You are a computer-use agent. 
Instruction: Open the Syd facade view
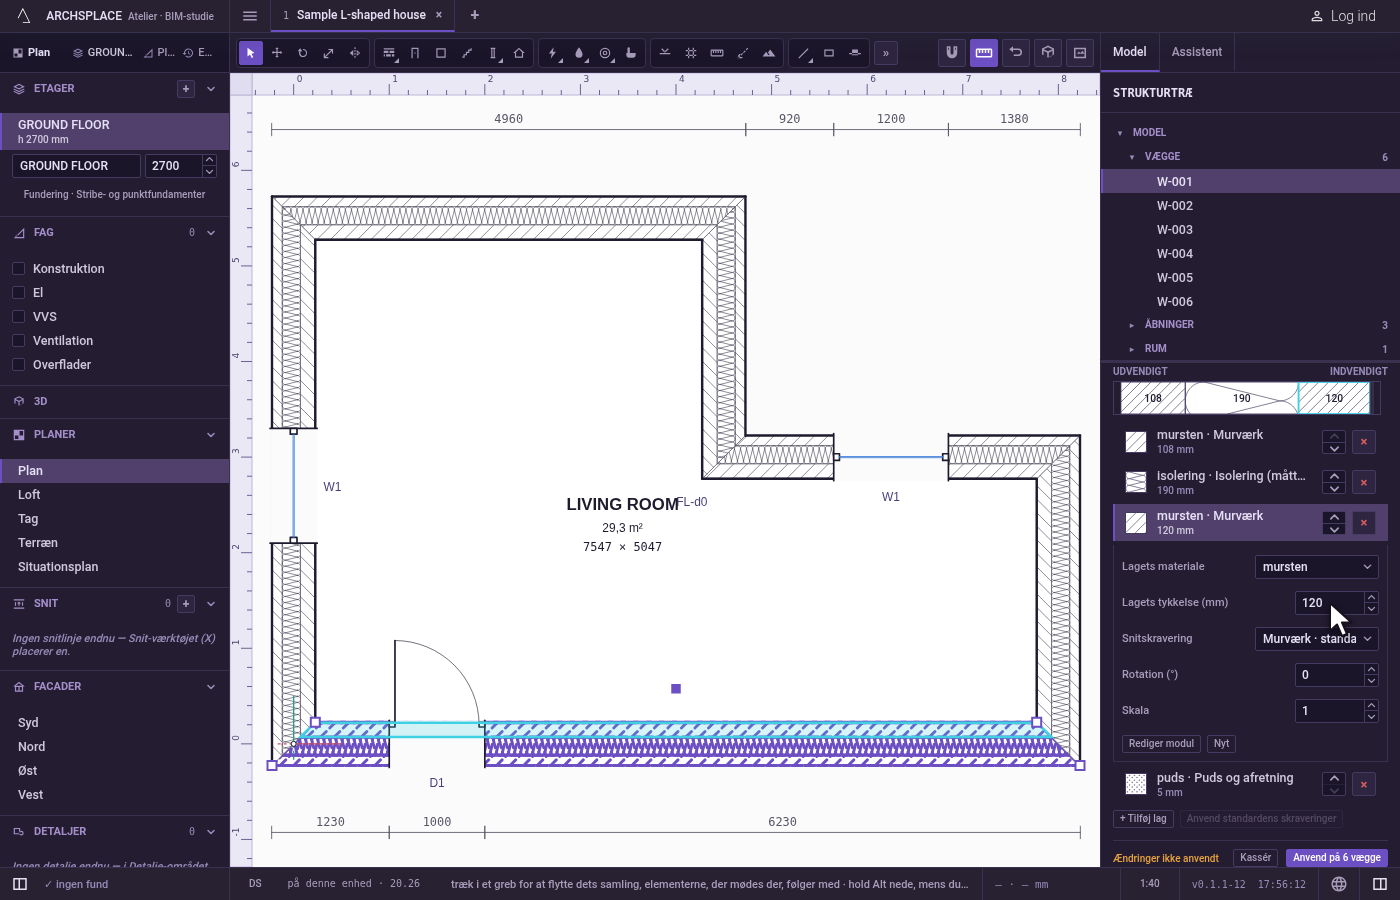coord(114,723)
